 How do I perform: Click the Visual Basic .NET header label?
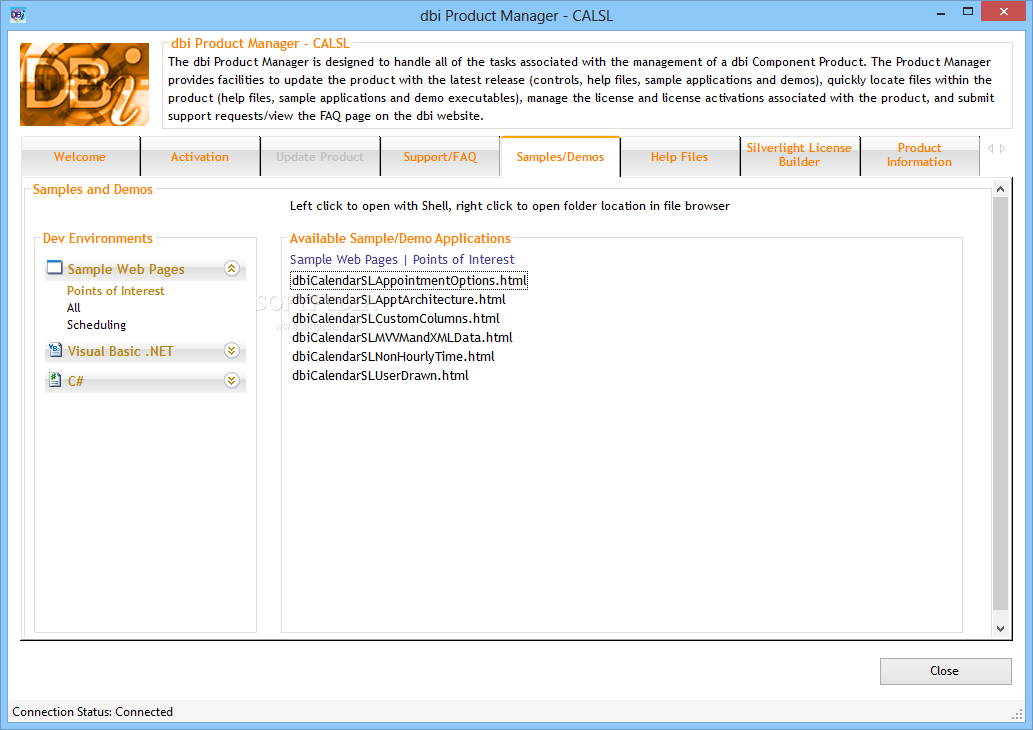pos(121,351)
